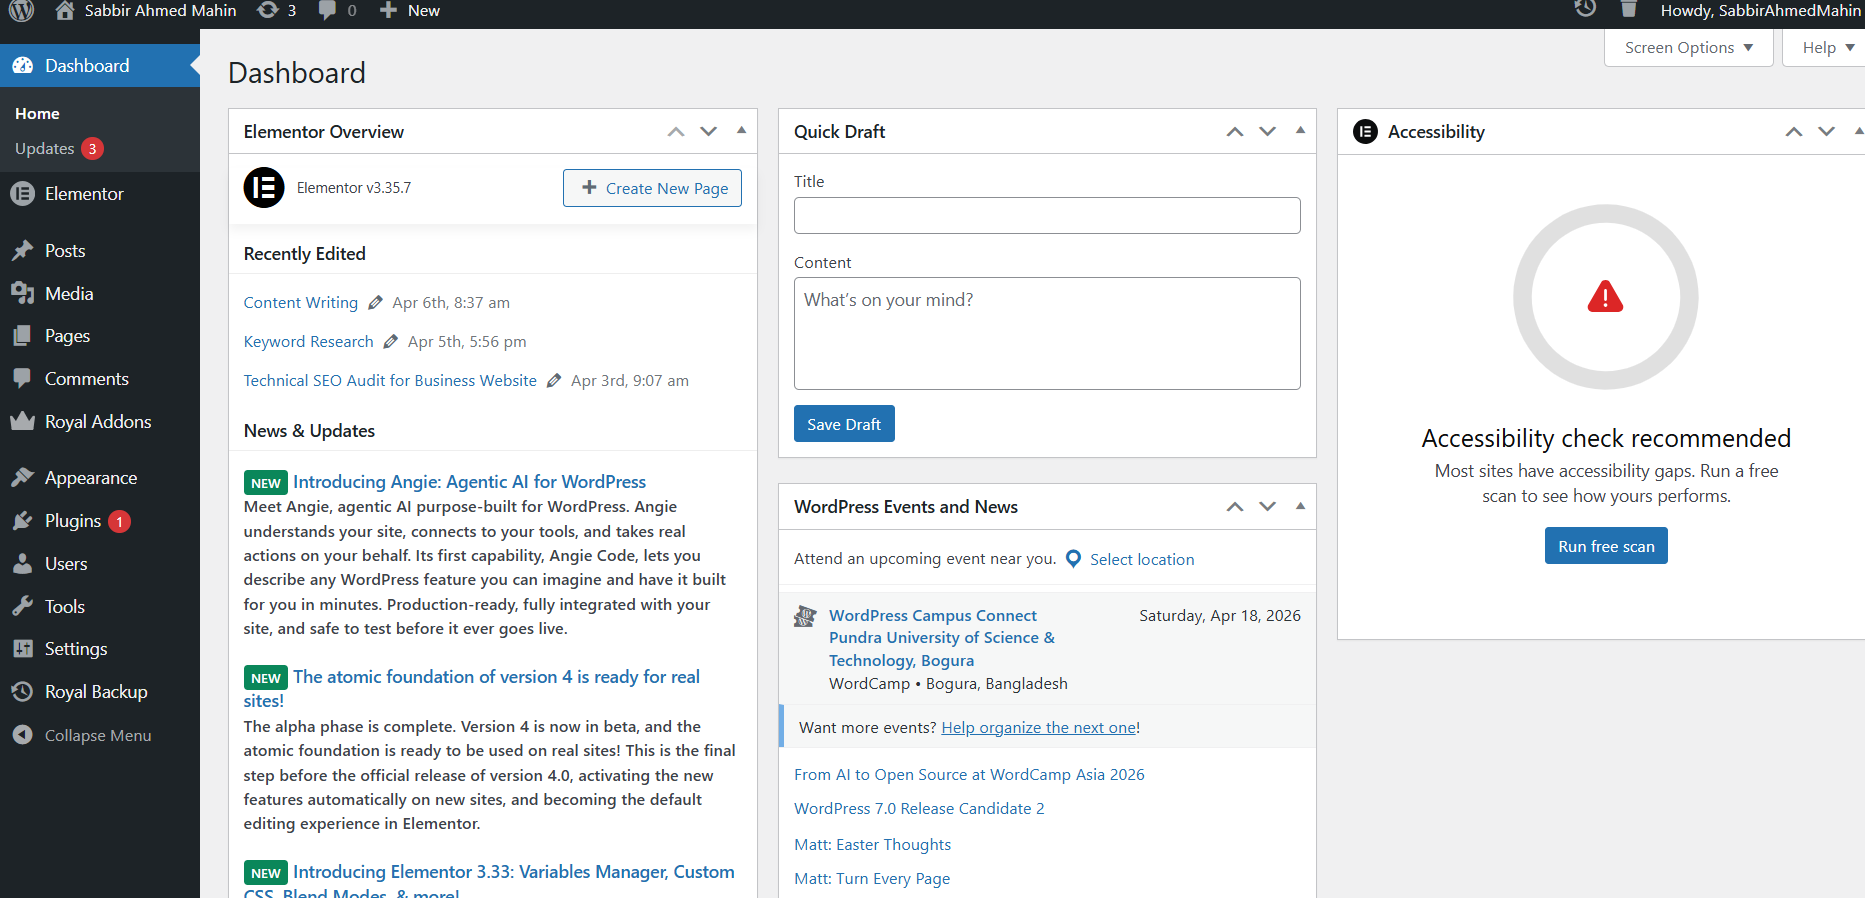The image size is (1865, 898).
Task: Click the Dashboard gauge icon in sidebar
Action: [x=23, y=65]
